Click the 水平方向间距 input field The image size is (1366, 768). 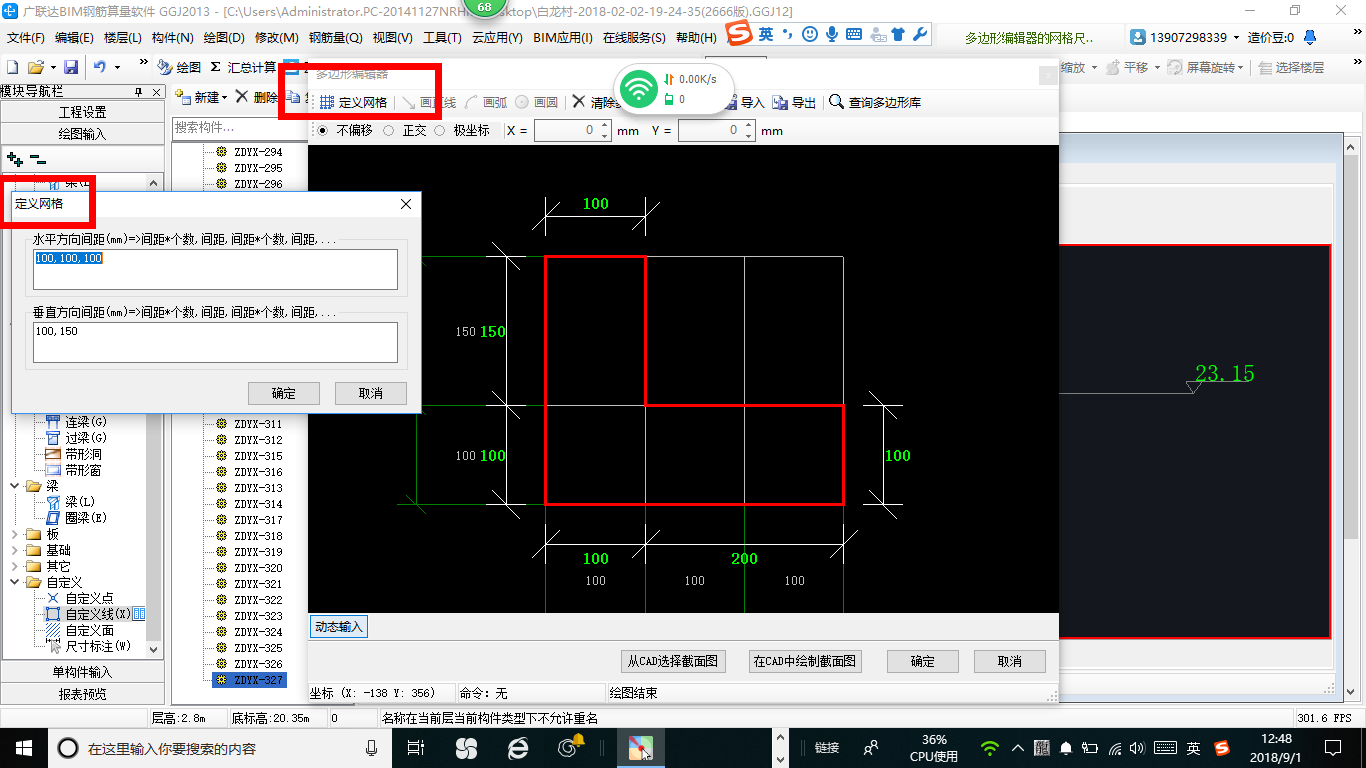[x=215, y=269]
